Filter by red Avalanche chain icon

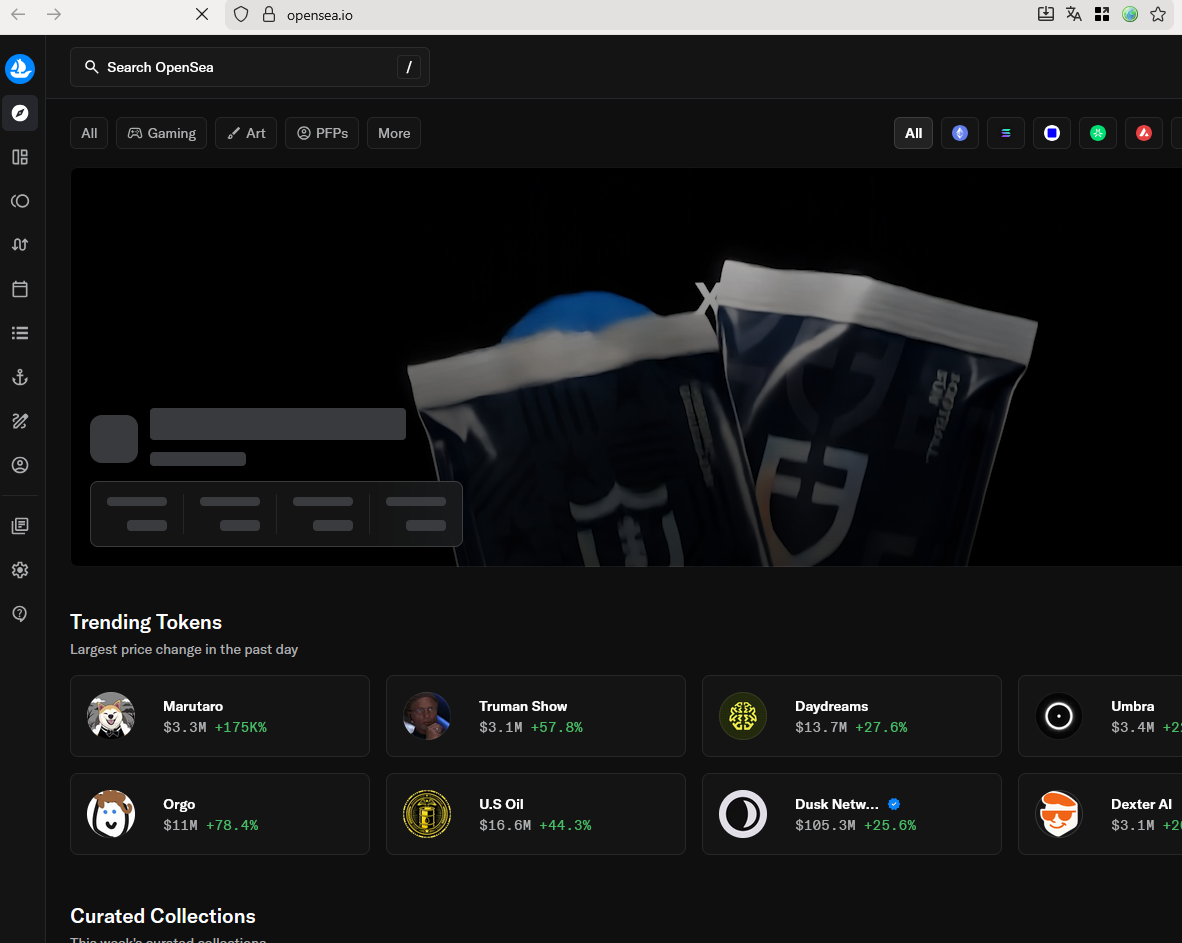pyautogui.click(x=1144, y=133)
